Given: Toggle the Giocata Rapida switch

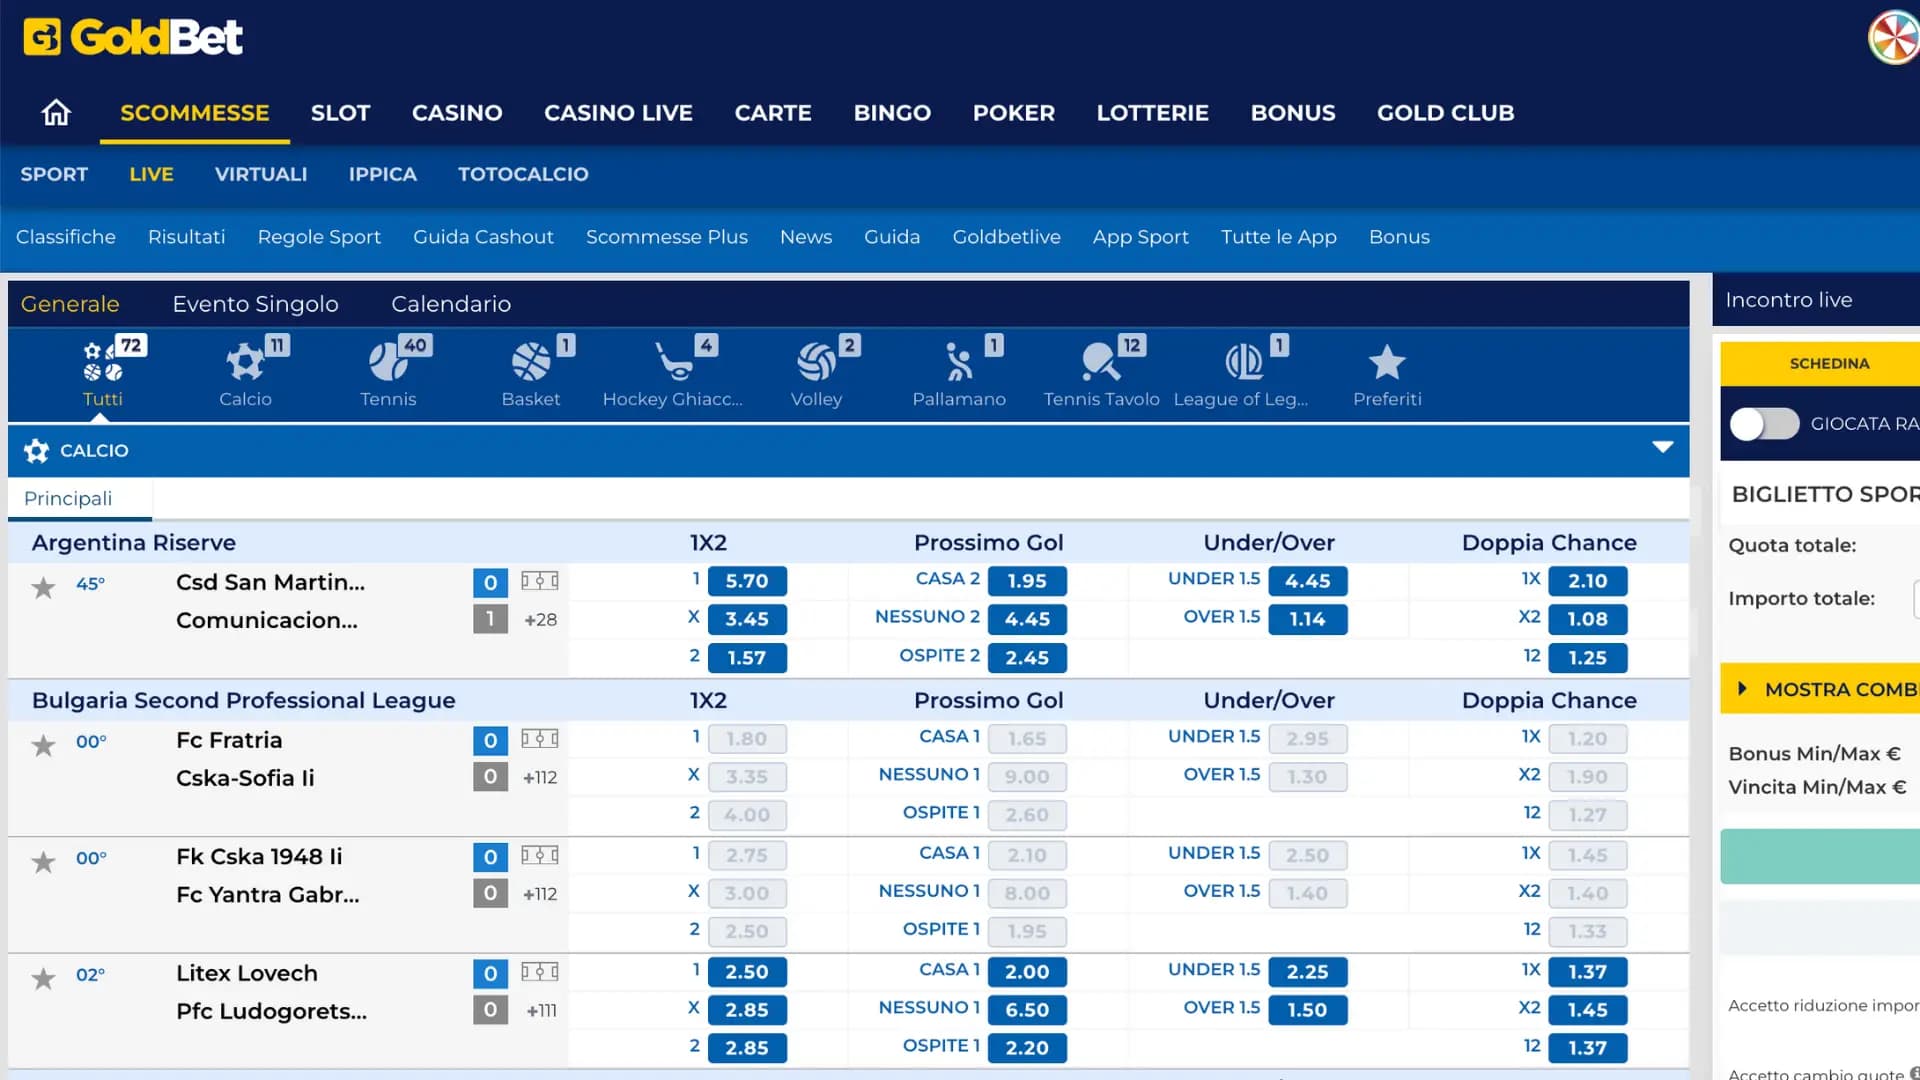Looking at the screenshot, I should (1764, 424).
